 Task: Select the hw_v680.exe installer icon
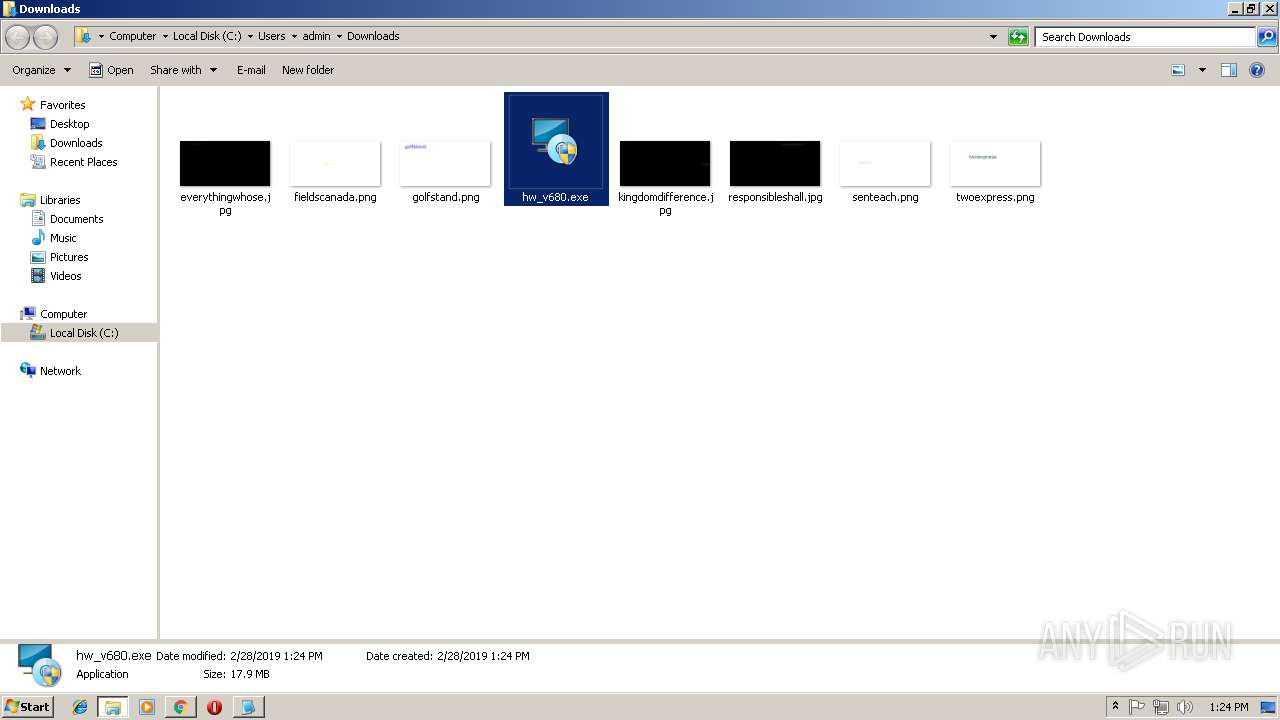(x=555, y=141)
